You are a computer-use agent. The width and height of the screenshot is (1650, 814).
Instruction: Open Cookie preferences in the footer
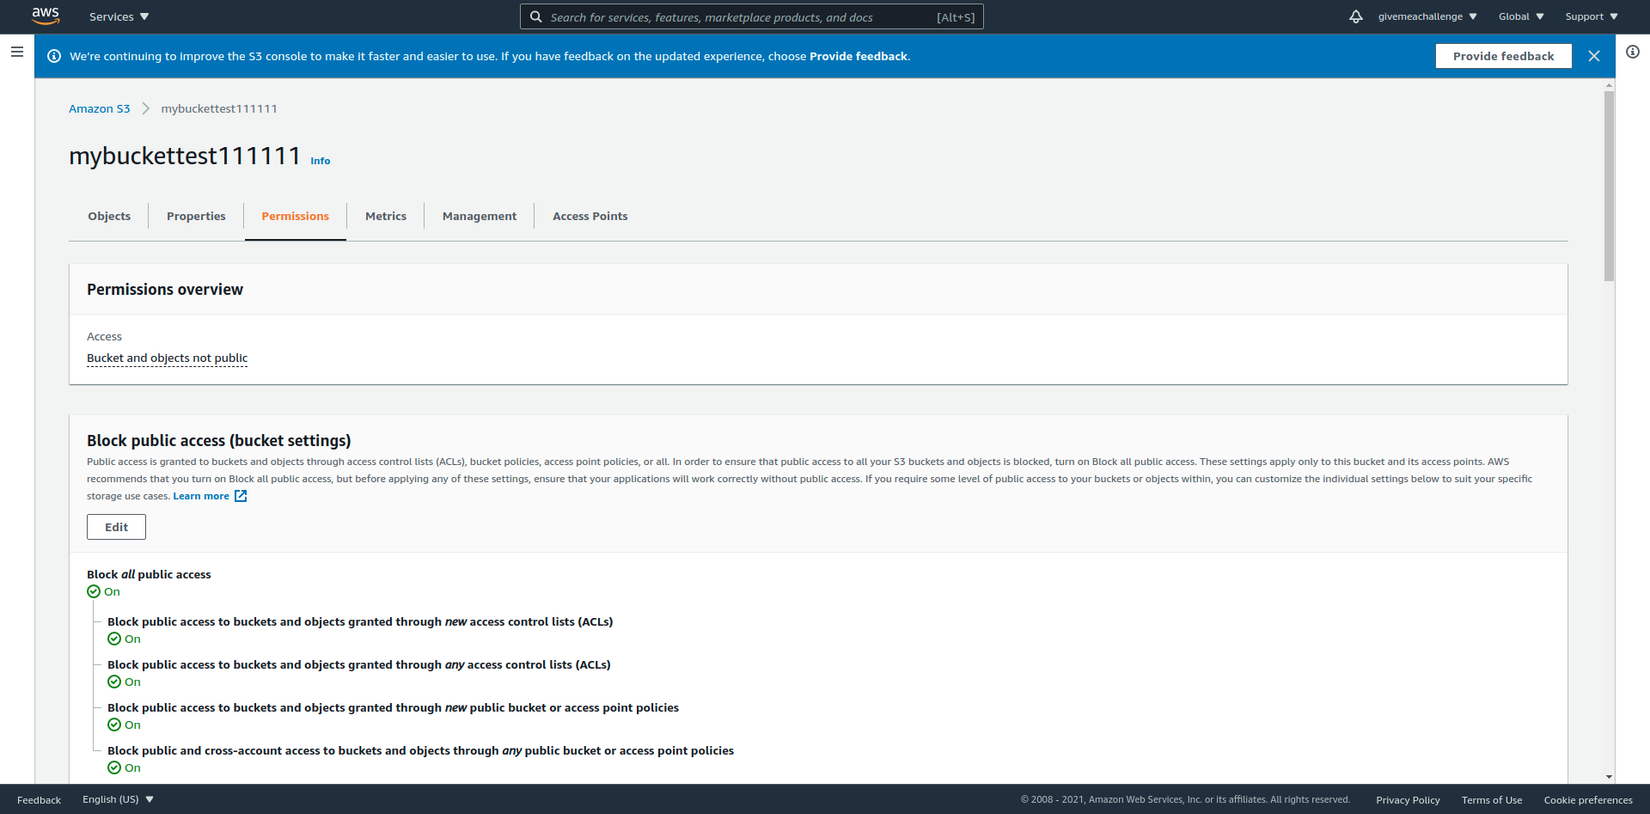[x=1588, y=800]
